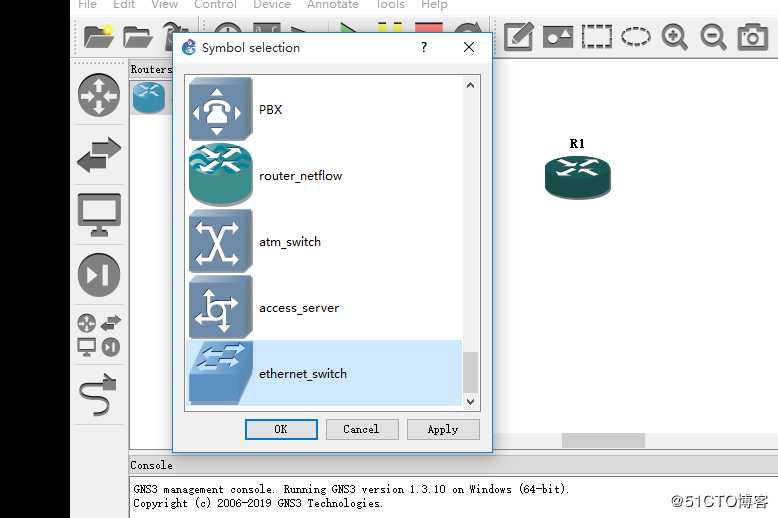Image resolution: width=778 pixels, height=518 pixels.
Task: Select the draw ellipse tool
Action: tap(636, 37)
